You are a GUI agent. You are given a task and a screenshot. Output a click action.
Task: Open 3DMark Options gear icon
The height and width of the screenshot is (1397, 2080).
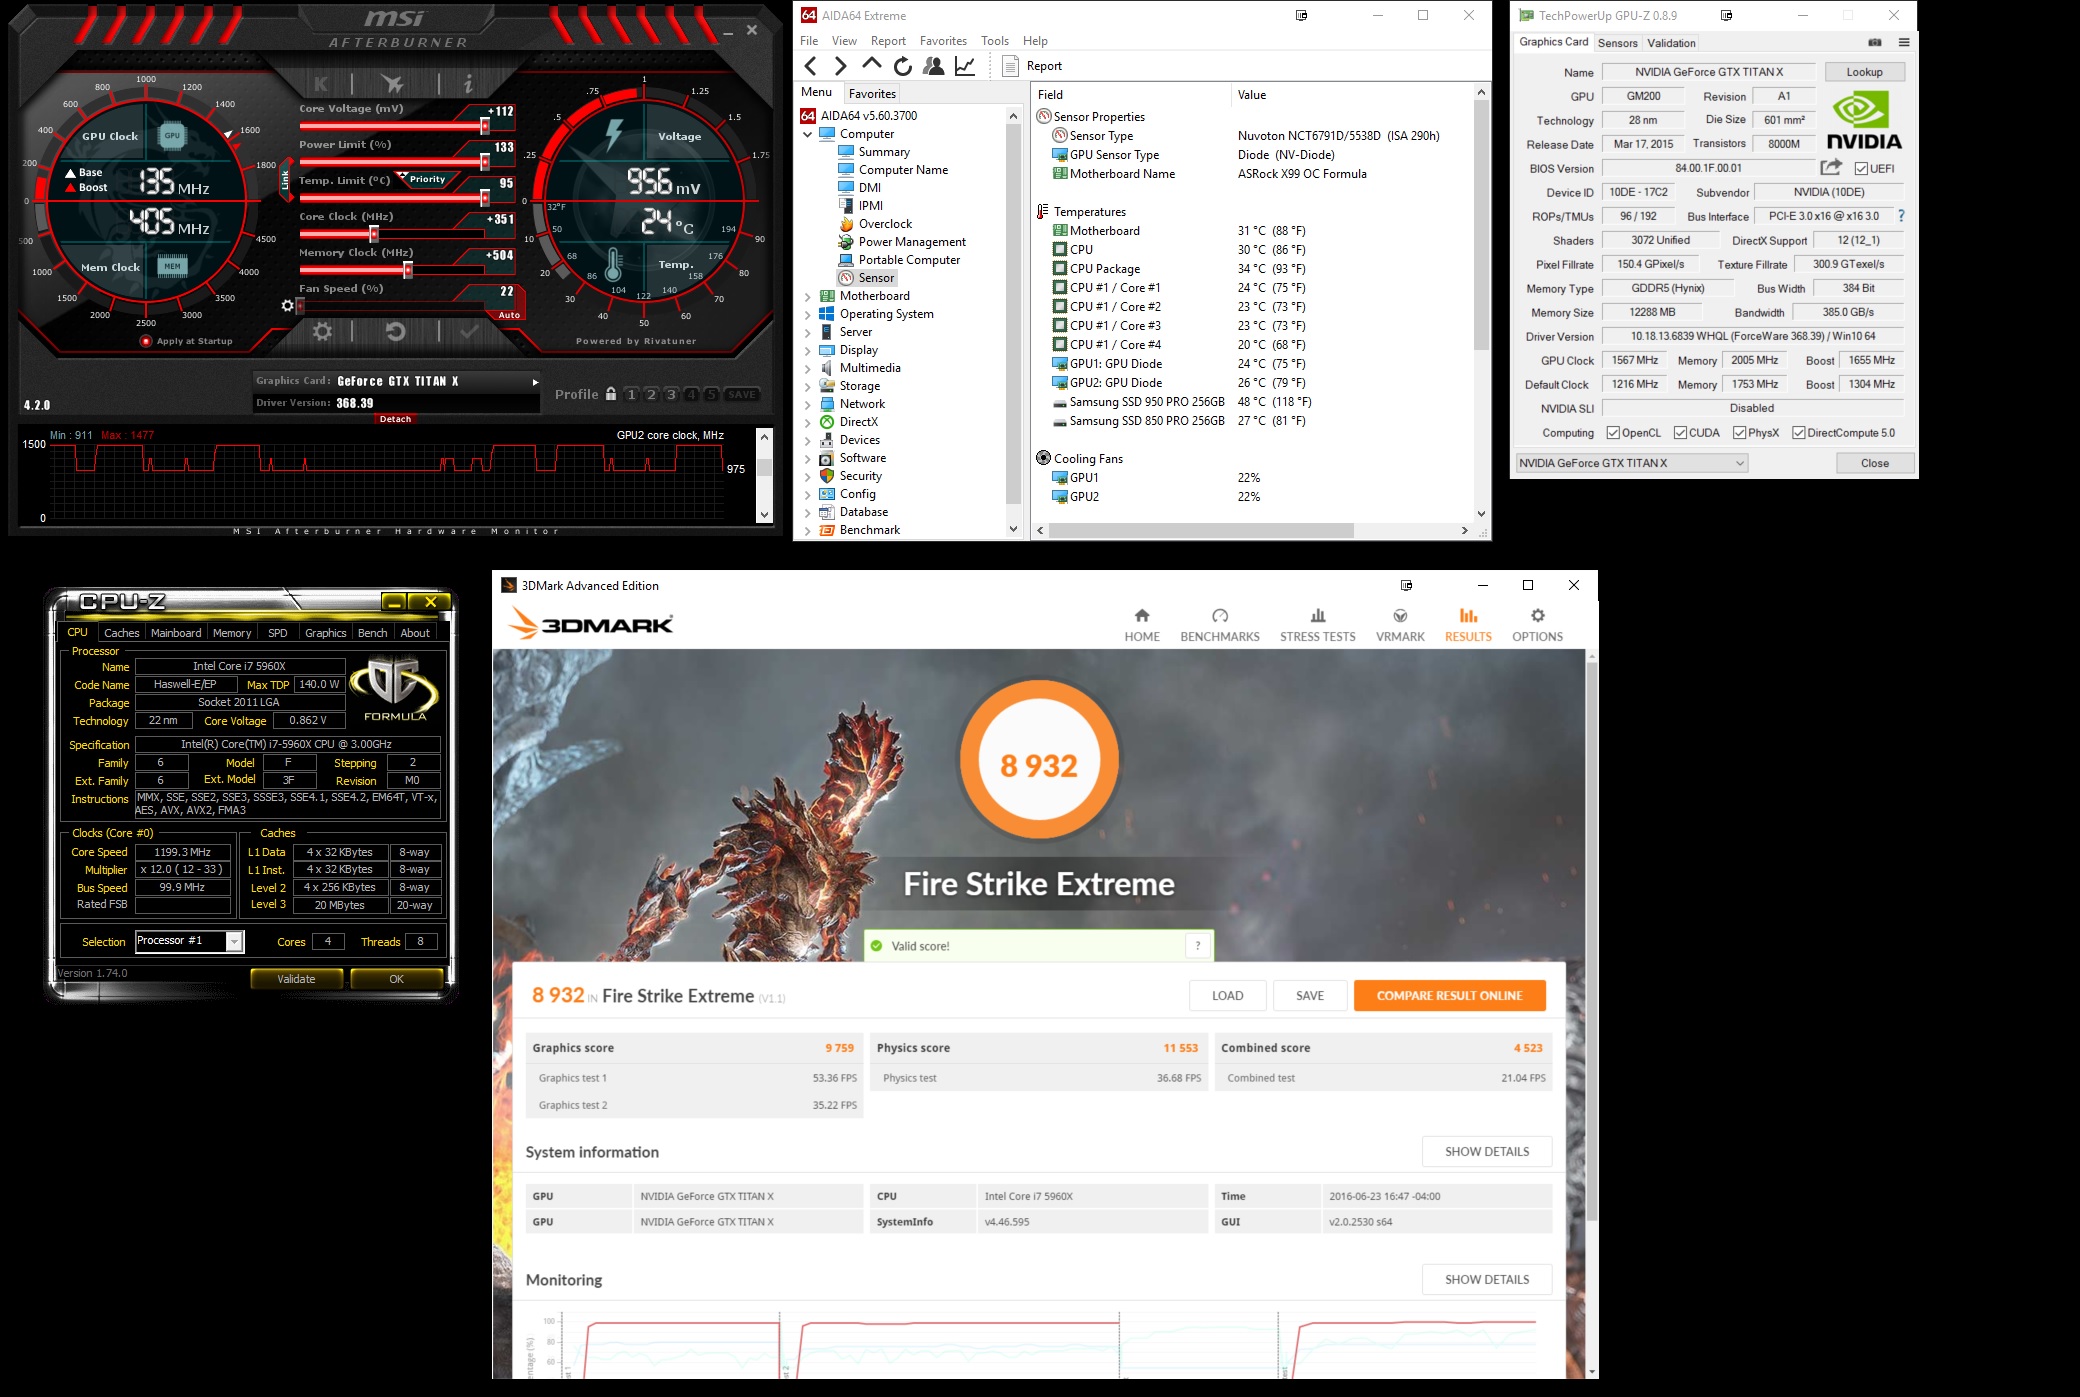pyautogui.click(x=1538, y=616)
